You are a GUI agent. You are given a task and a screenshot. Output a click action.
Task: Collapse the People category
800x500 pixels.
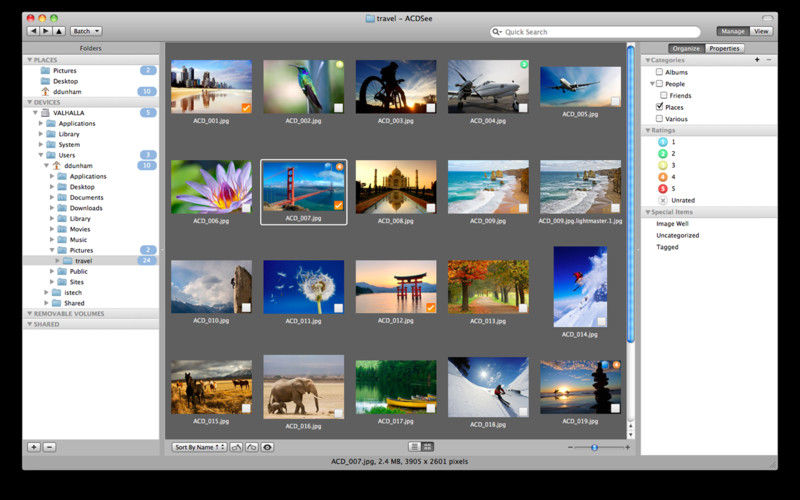click(x=652, y=83)
